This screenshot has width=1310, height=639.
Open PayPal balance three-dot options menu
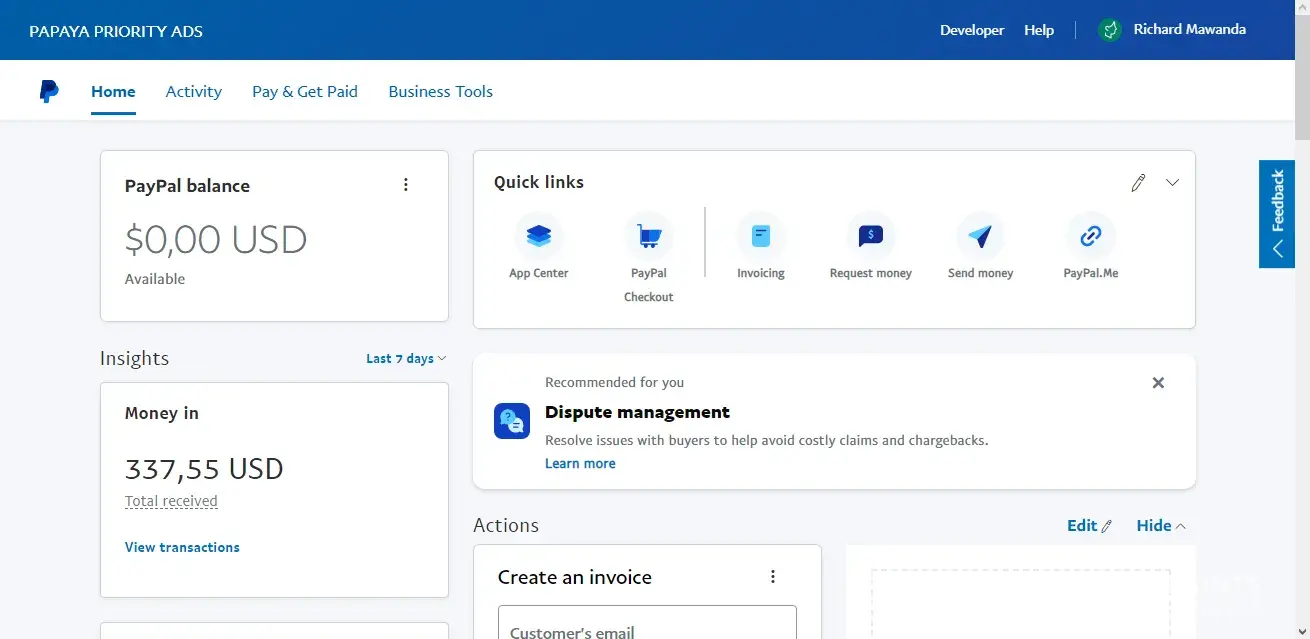[x=406, y=185]
